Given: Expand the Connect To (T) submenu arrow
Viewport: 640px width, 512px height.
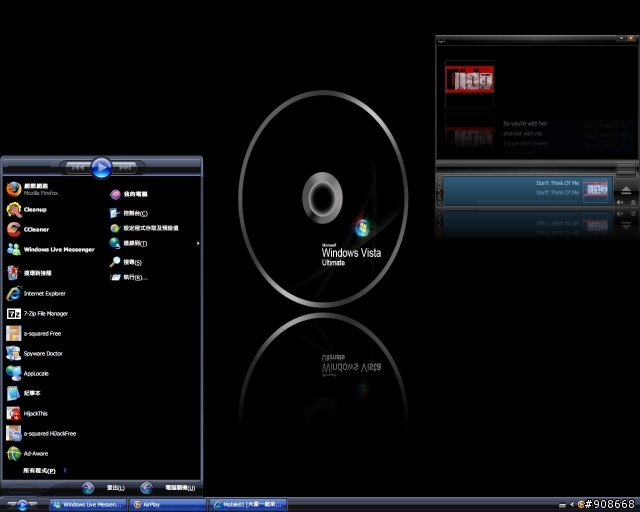Looking at the screenshot, I should click(x=198, y=243).
